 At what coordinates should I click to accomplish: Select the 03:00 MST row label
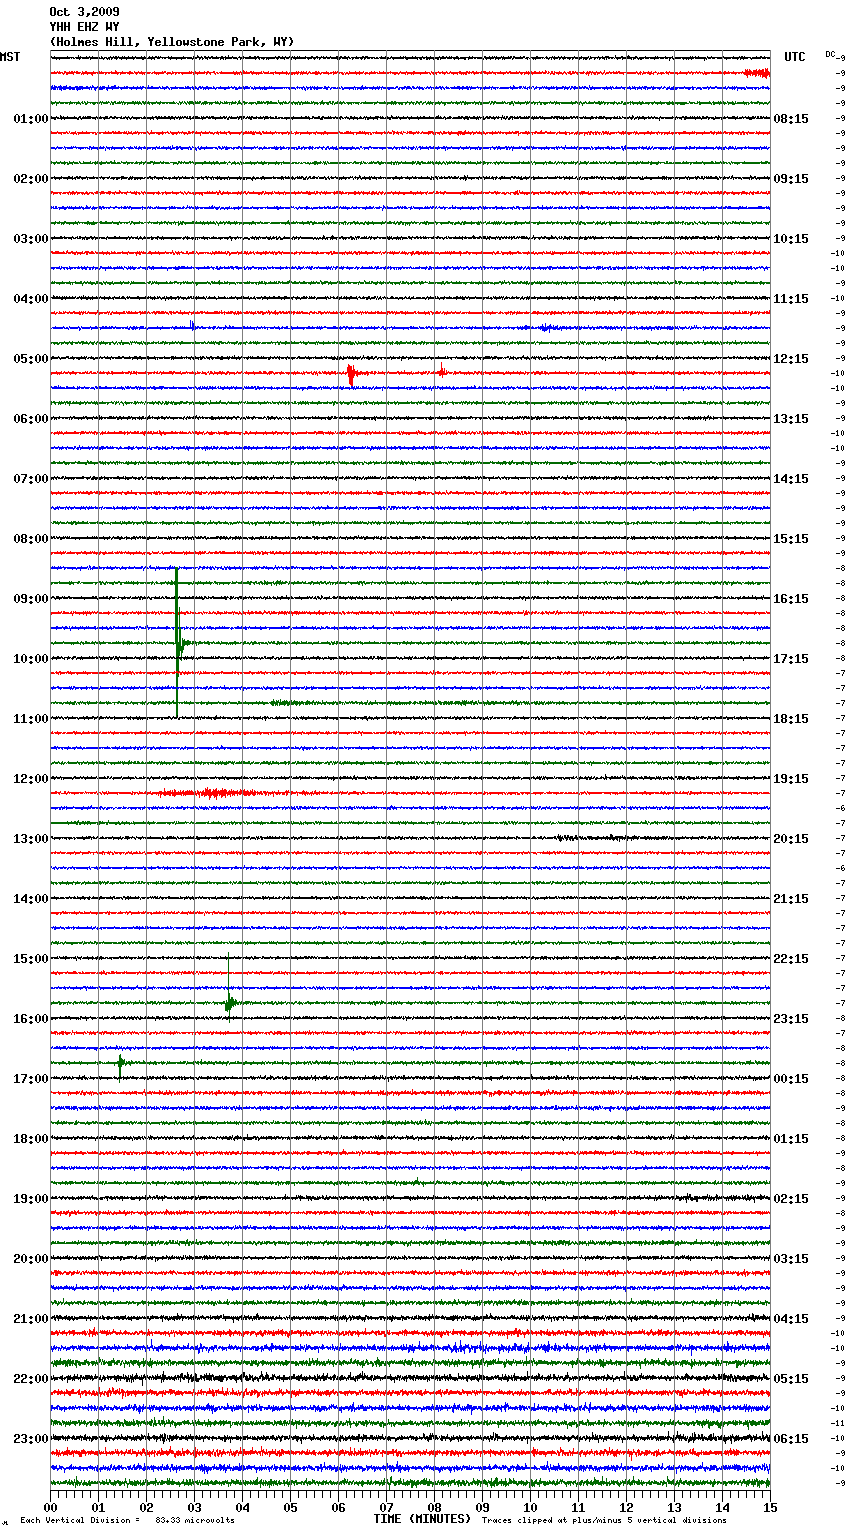point(31,239)
